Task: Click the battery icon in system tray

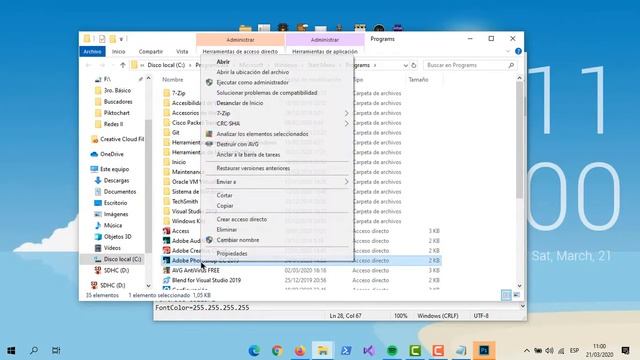Action: [538, 351]
